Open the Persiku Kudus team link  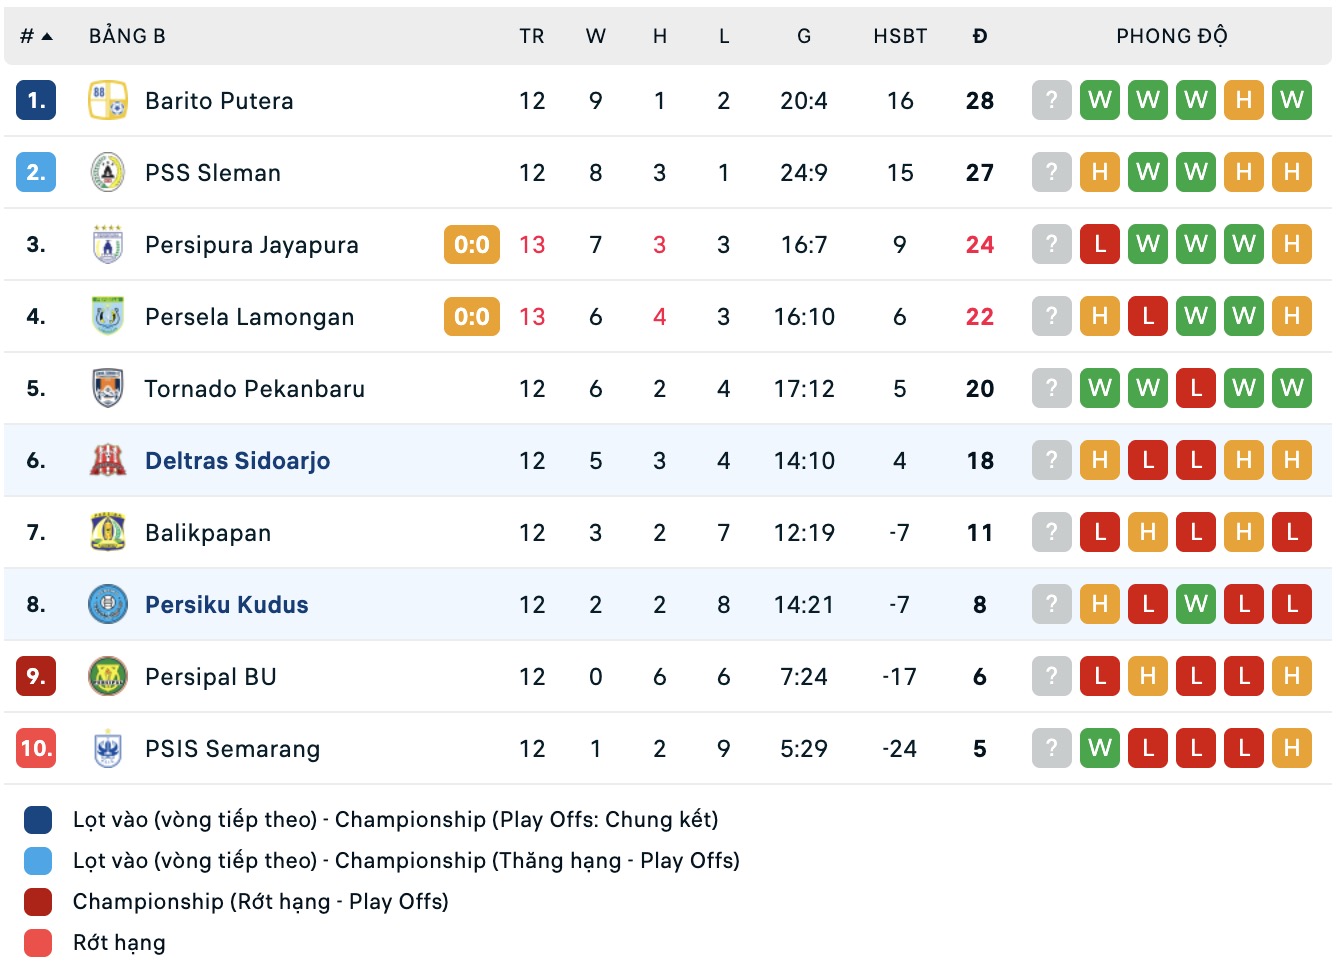point(226,605)
